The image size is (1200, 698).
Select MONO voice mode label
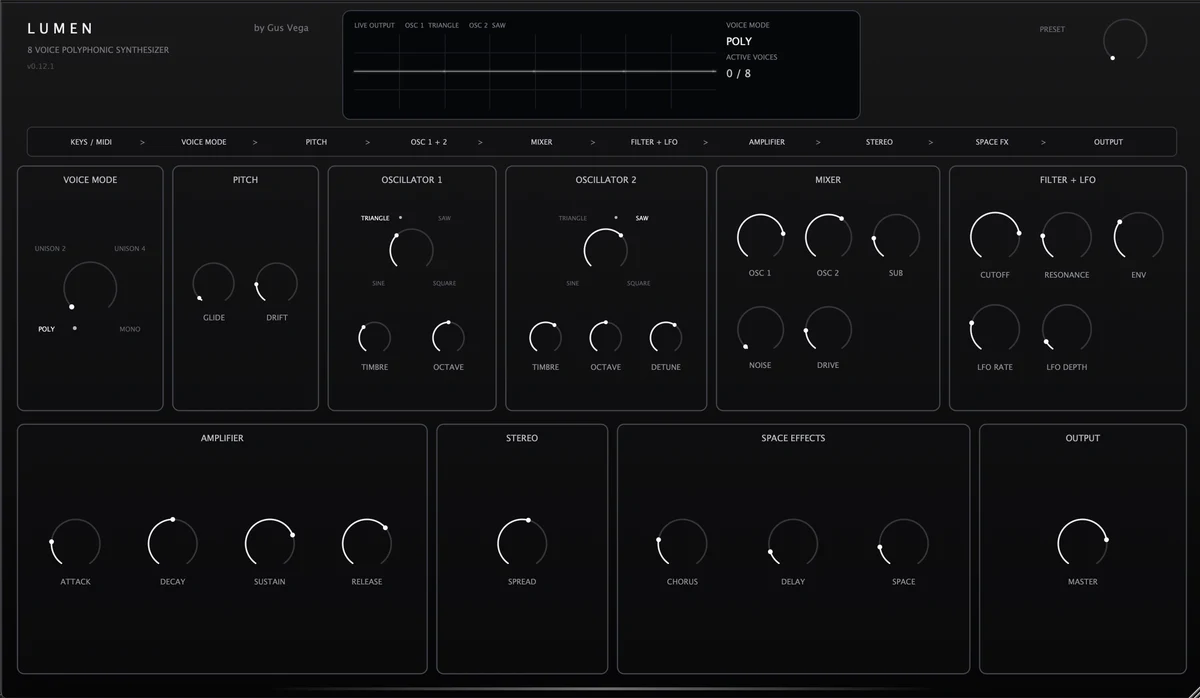click(130, 329)
